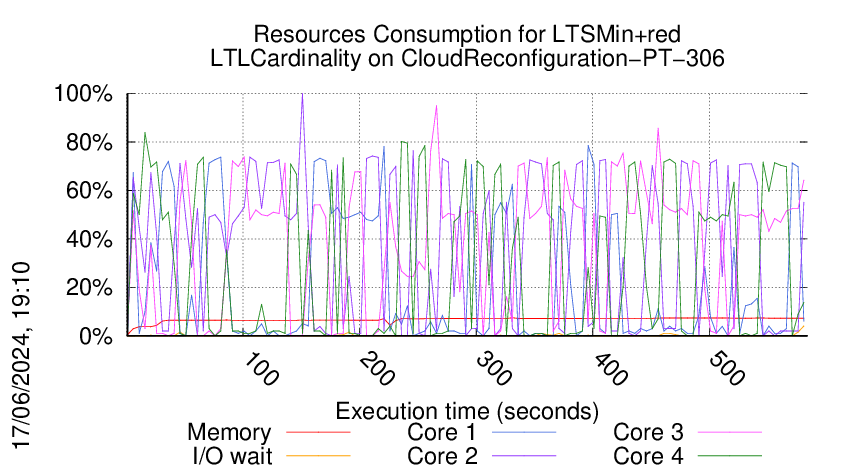The width and height of the screenshot is (850, 475).
Task: Click the 80% y-axis label
Action: pos(89,143)
